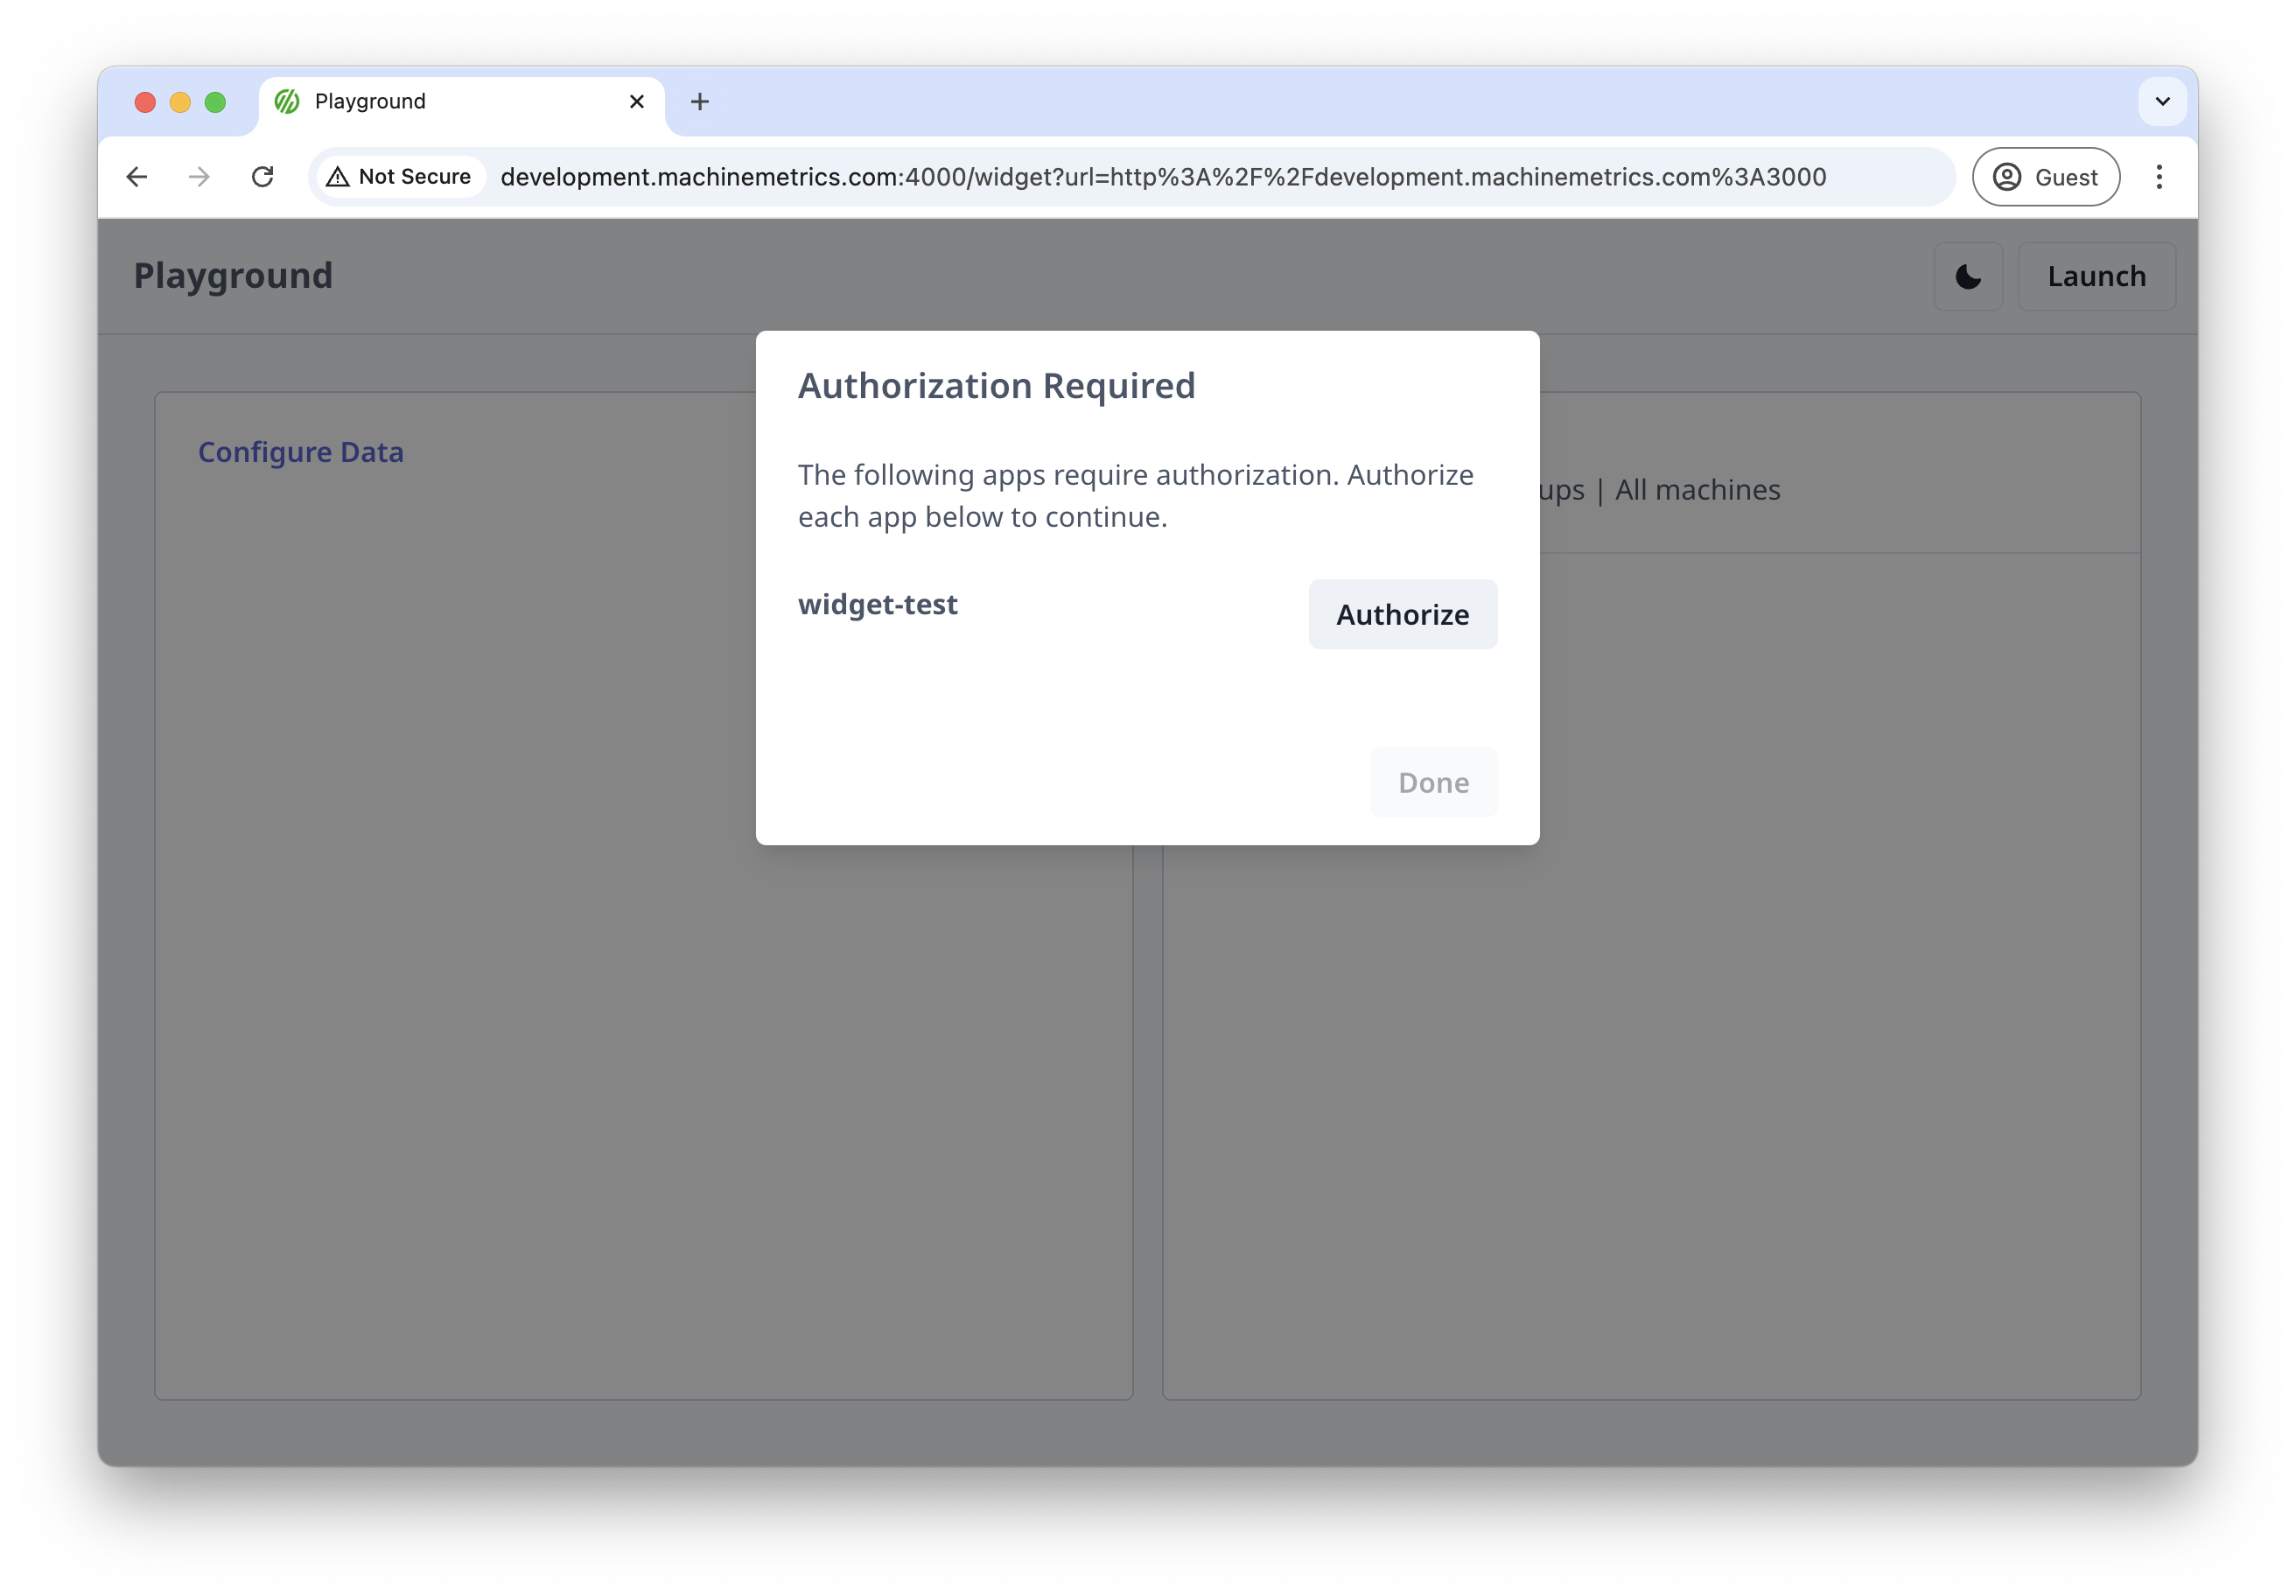Open the Guest profile menu
This screenshot has width=2296, height=1596.
(x=2045, y=177)
